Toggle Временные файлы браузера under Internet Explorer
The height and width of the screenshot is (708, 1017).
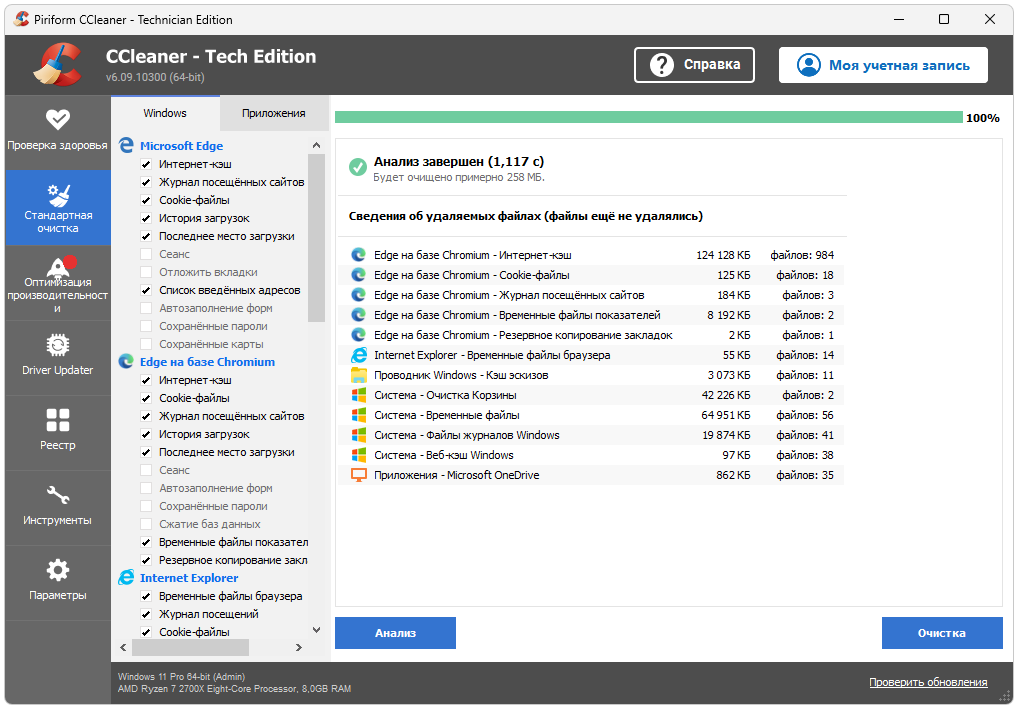[x=146, y=596]
